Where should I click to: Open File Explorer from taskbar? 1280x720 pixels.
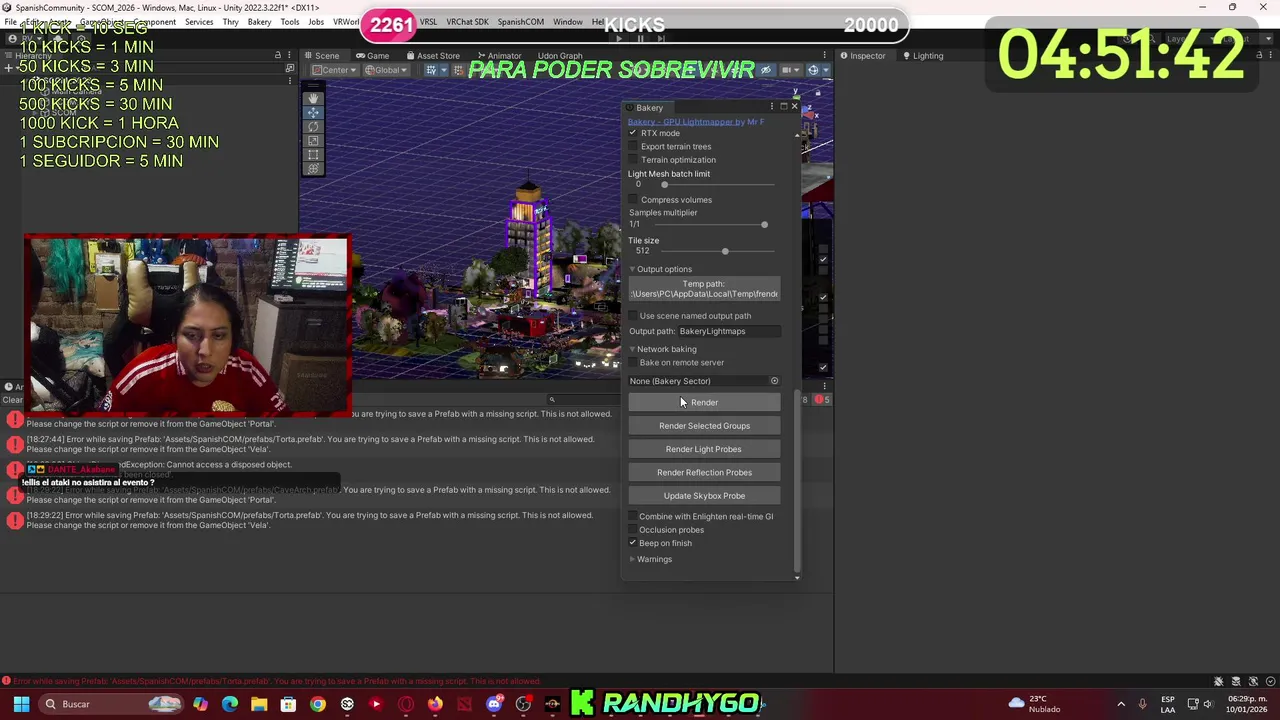[x=259, y=704]
